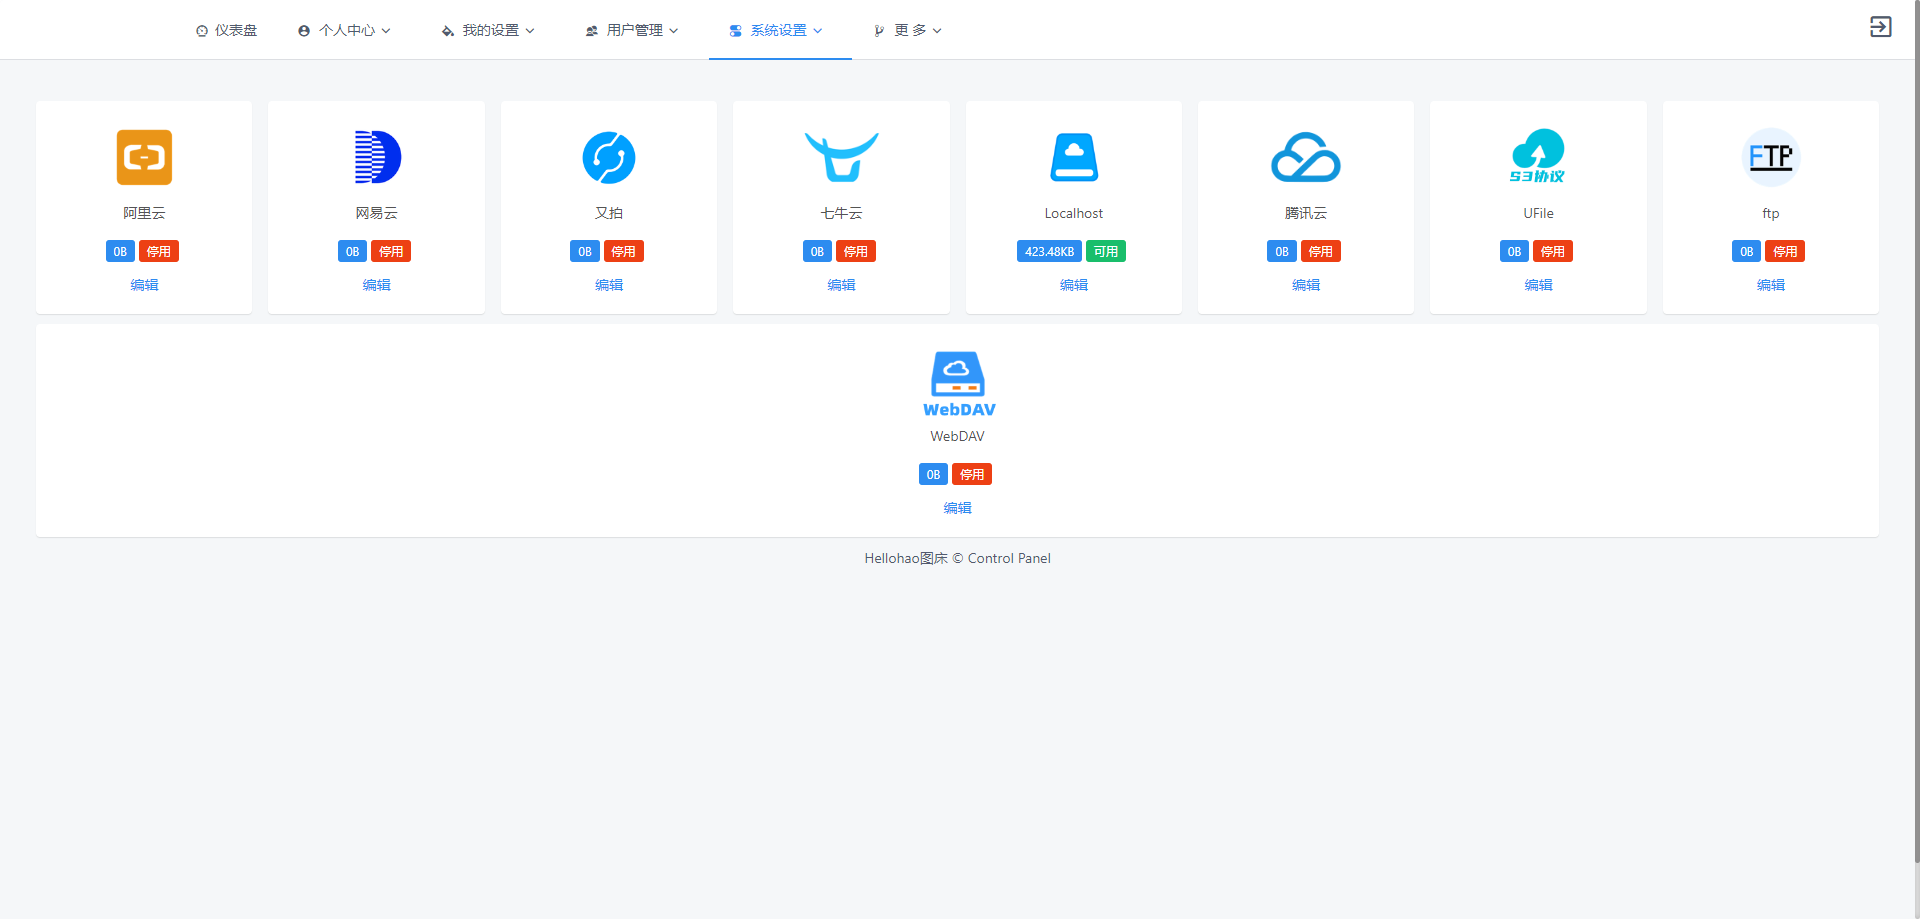Open the 系统设置 menu

(780, 30)
